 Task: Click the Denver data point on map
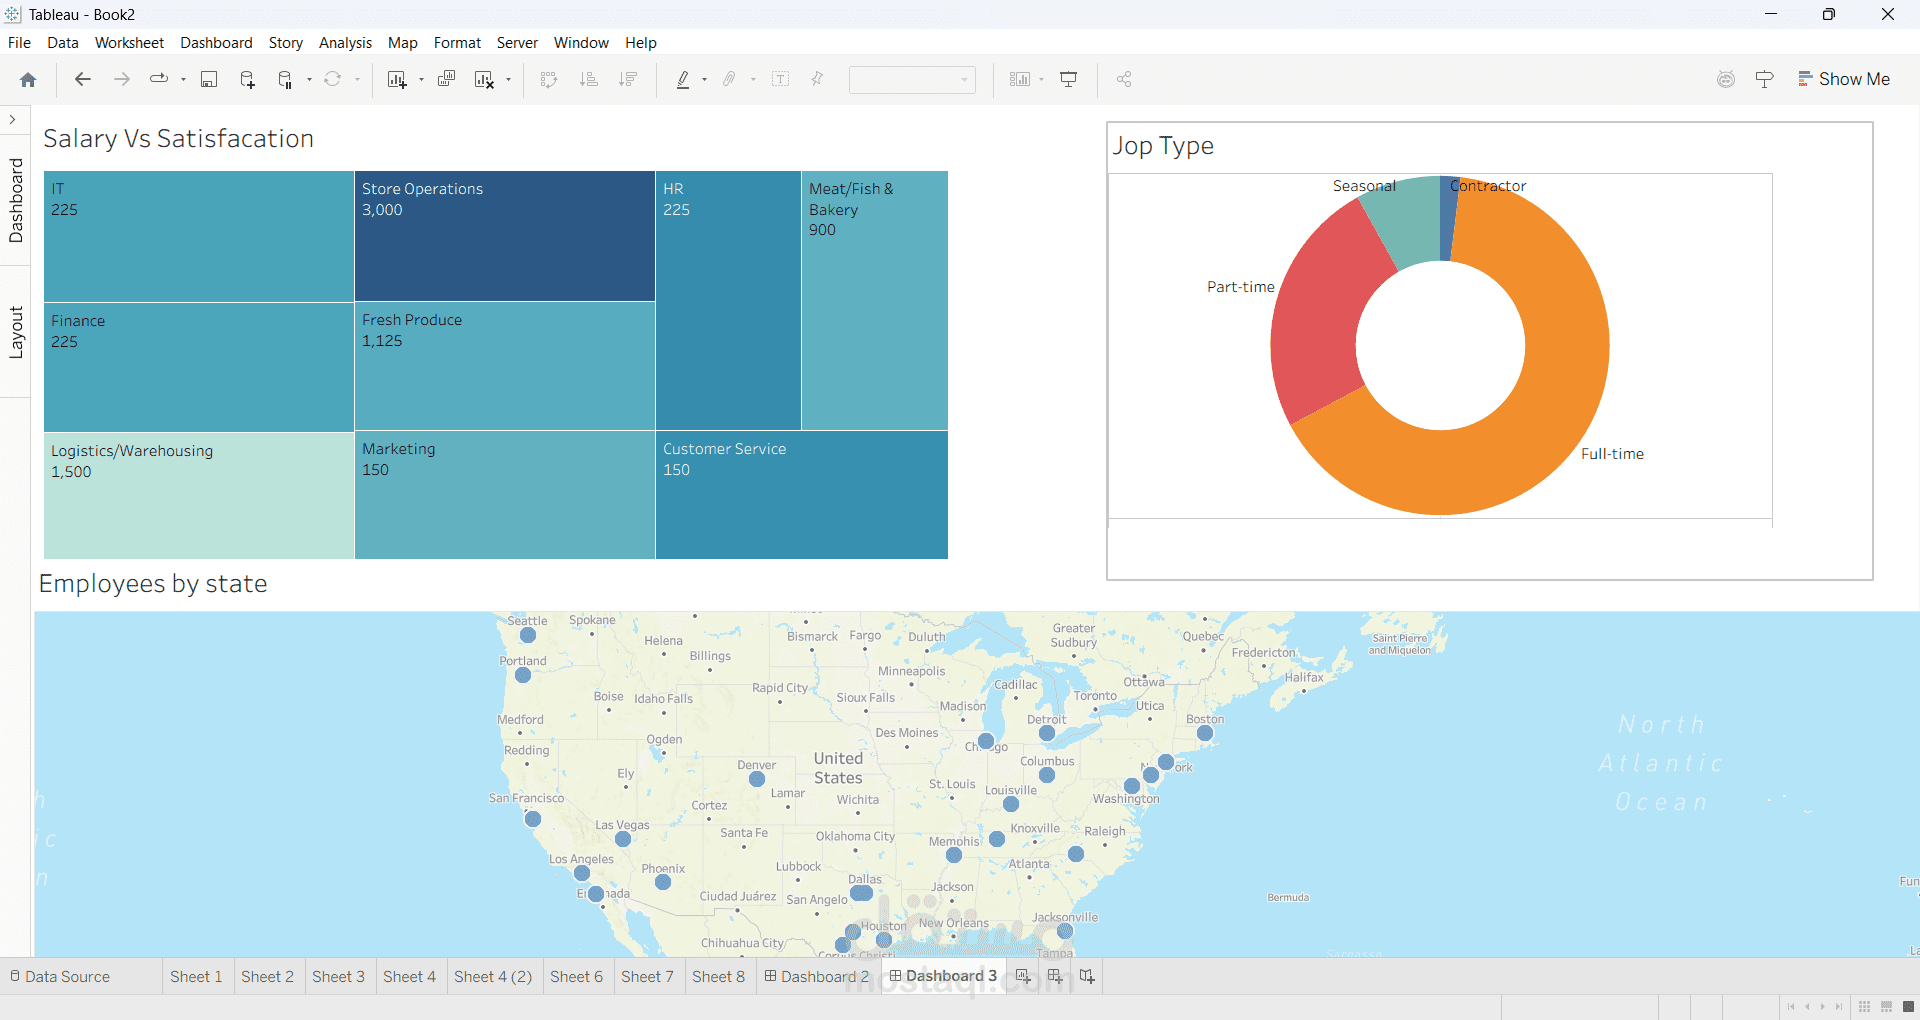[757, 779]
